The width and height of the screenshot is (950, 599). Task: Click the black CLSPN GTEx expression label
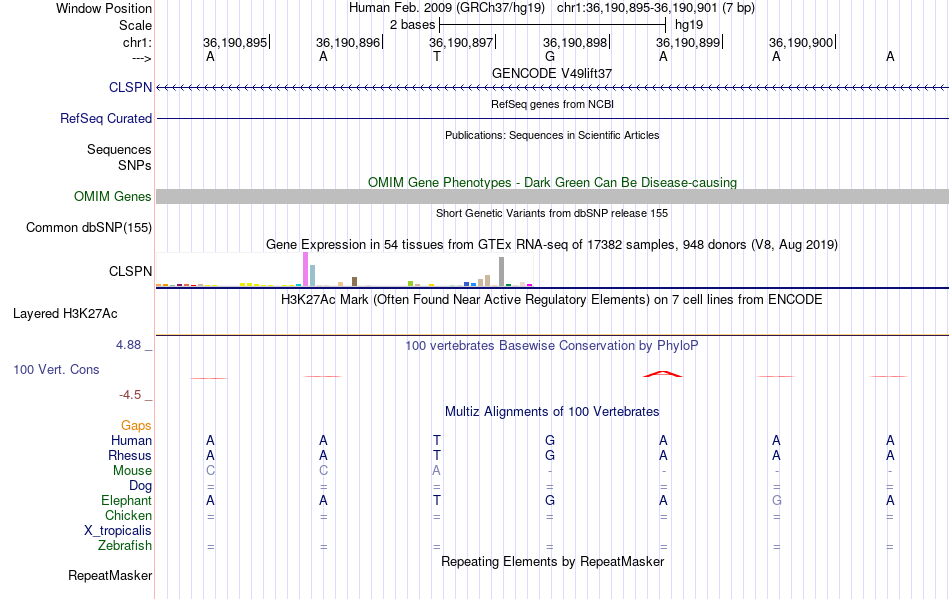coord(130,271)
